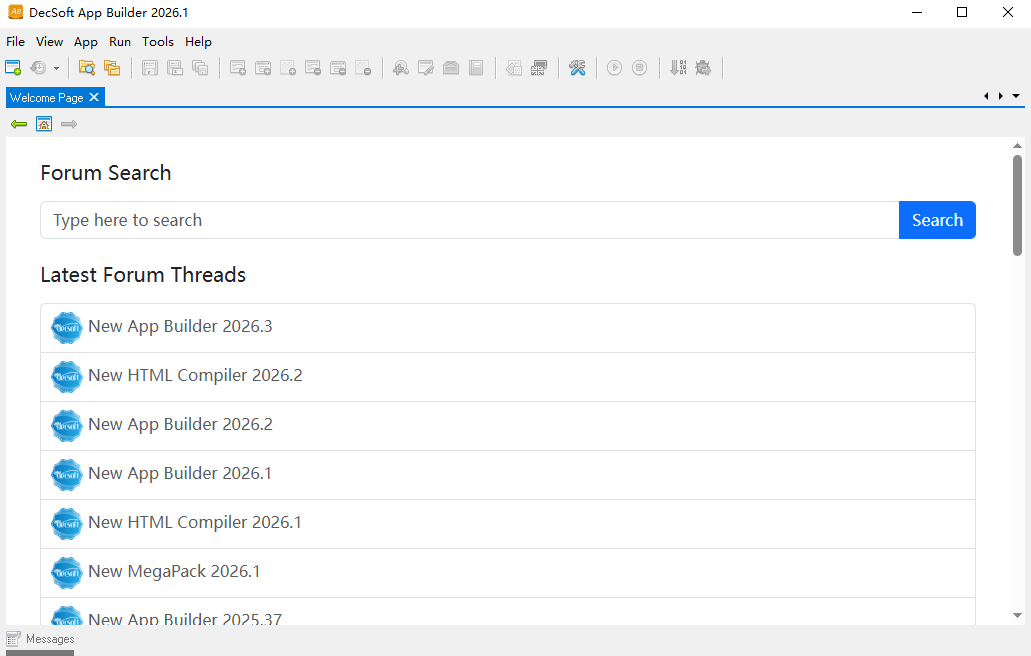This screenshot has width=1031, height=656.
Task: Open the Run menu
Action: 120,42
